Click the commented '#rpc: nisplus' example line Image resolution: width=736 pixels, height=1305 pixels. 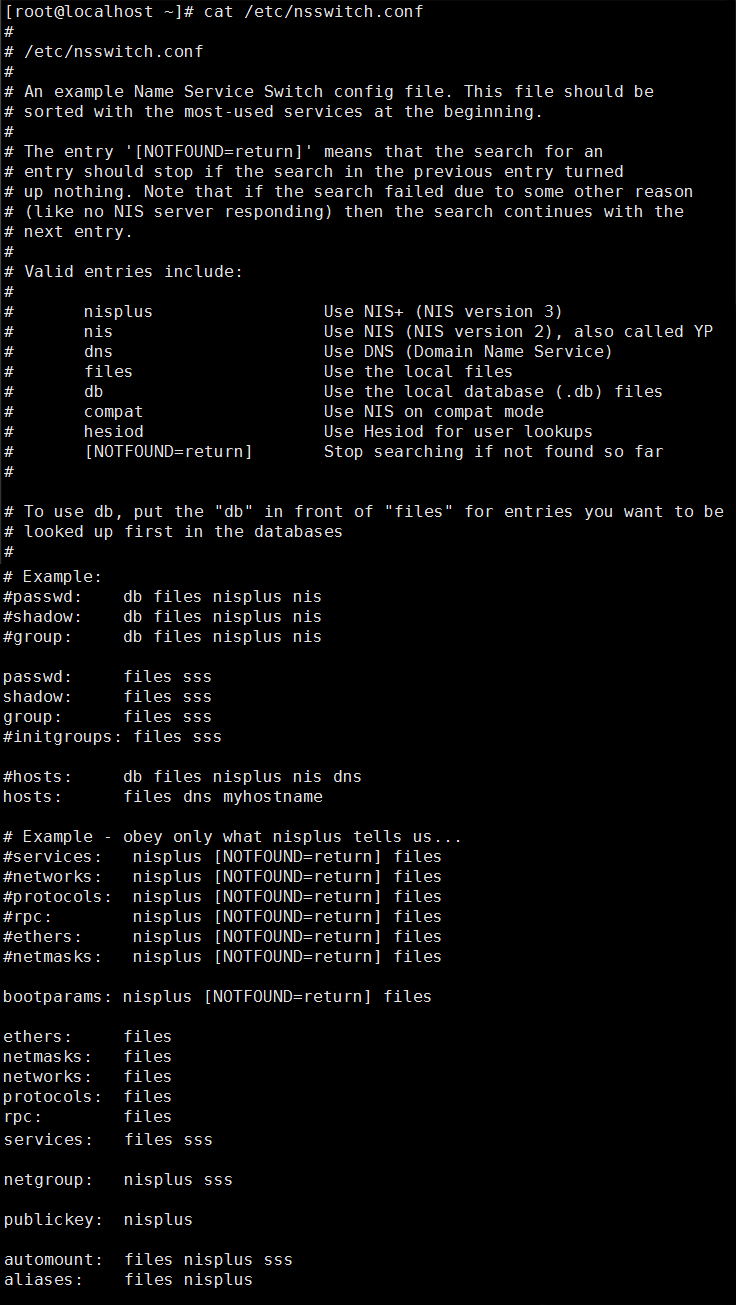[x=223, y=917]
